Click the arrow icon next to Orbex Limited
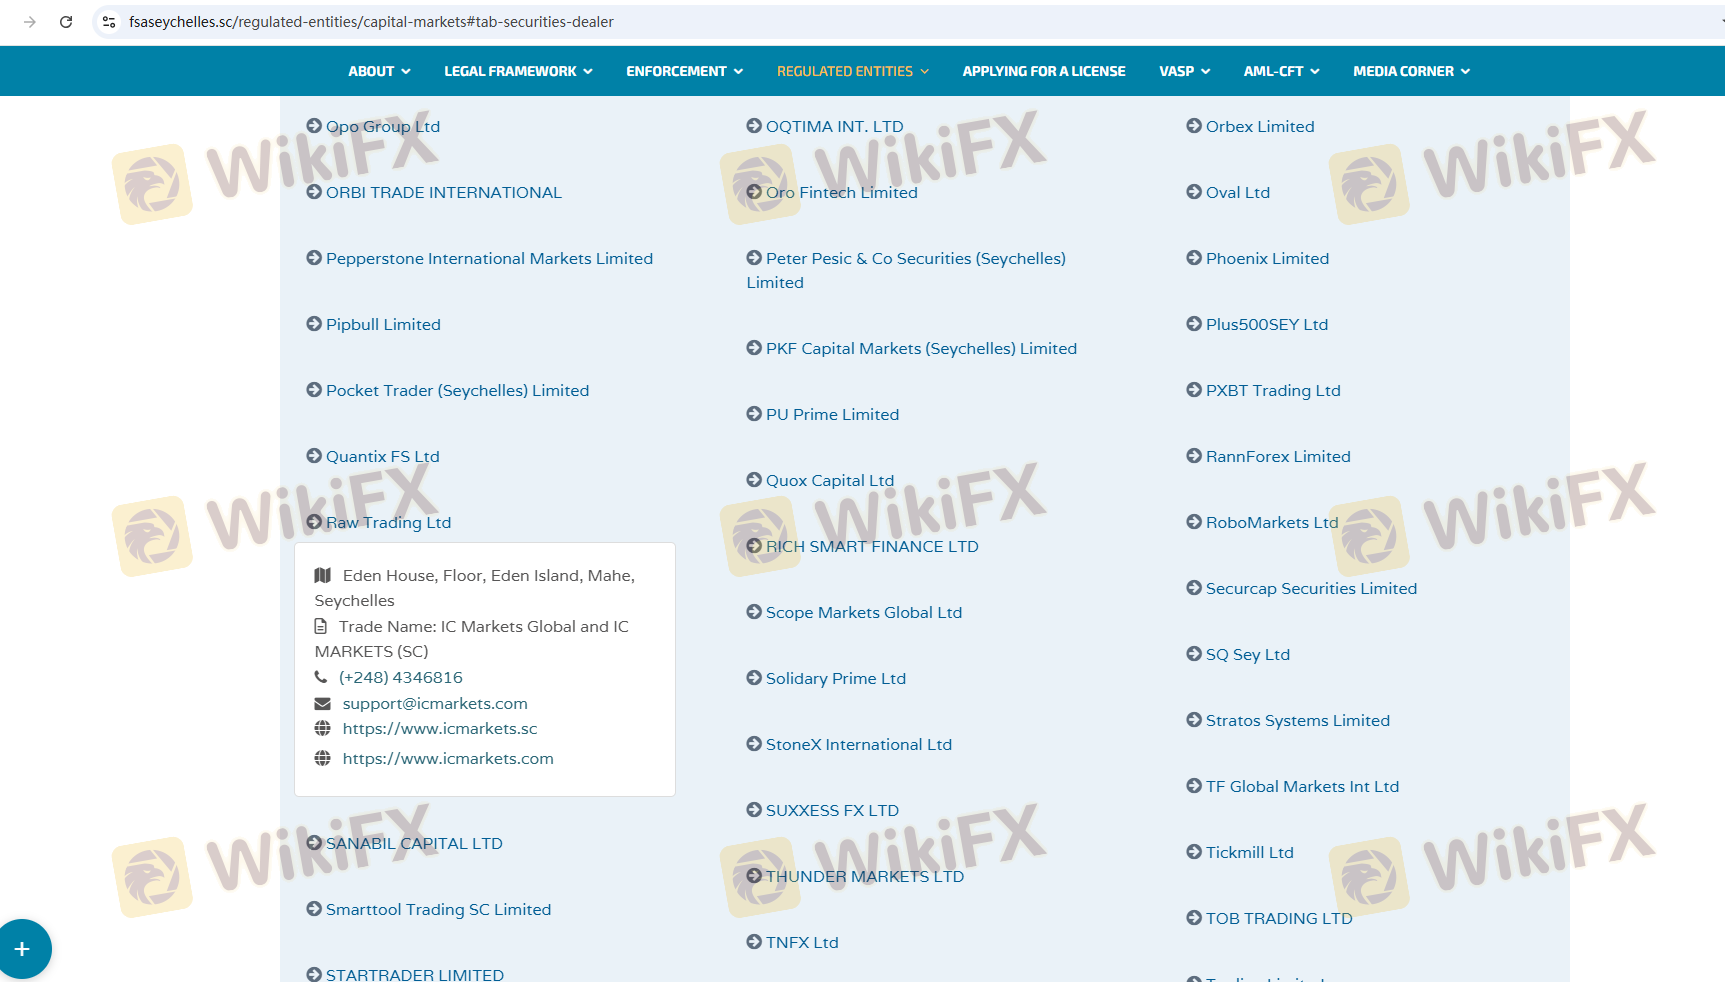1725x982 pixels. point(1194,126)
